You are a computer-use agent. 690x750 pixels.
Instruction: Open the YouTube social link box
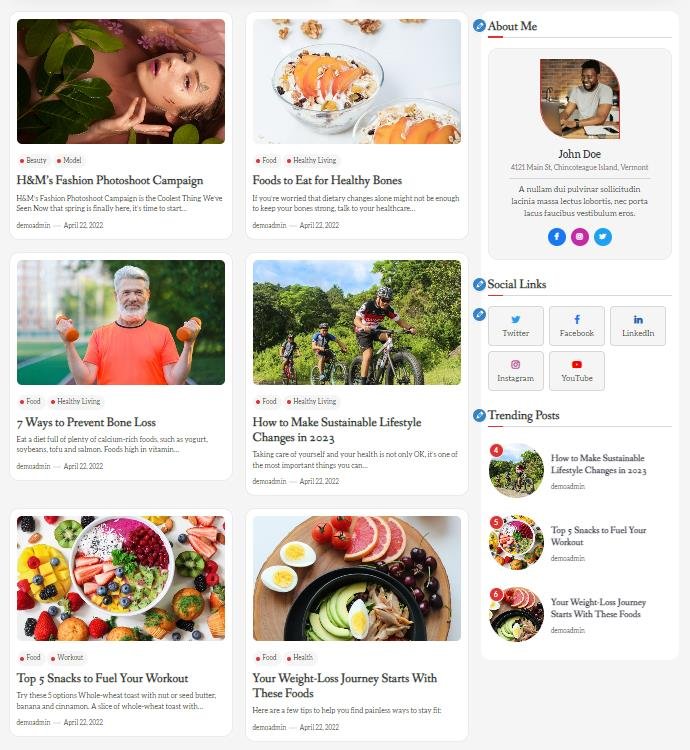coord(577,371)
